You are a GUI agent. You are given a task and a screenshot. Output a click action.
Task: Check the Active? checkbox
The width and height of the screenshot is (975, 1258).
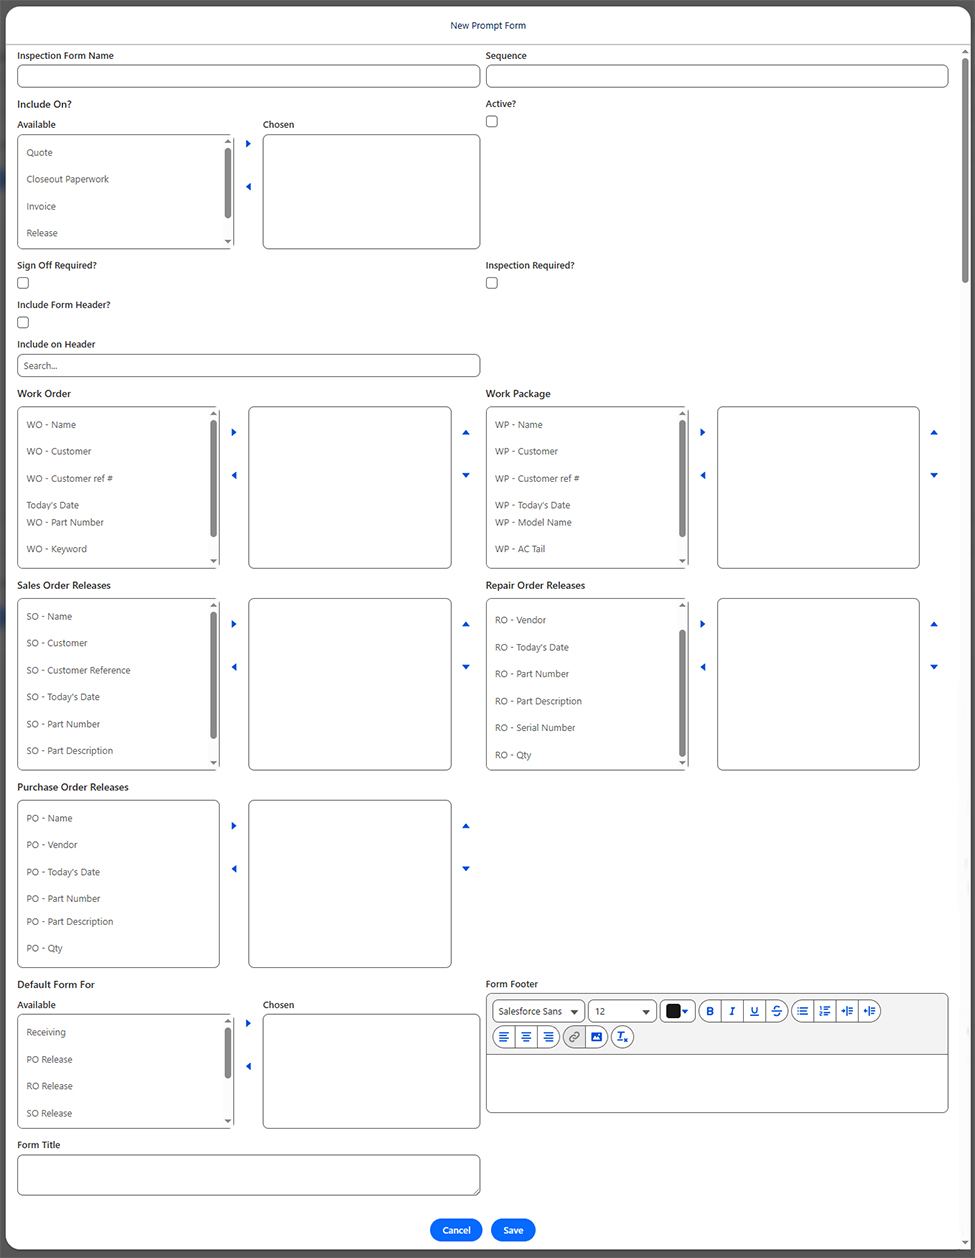click(492, 121)
